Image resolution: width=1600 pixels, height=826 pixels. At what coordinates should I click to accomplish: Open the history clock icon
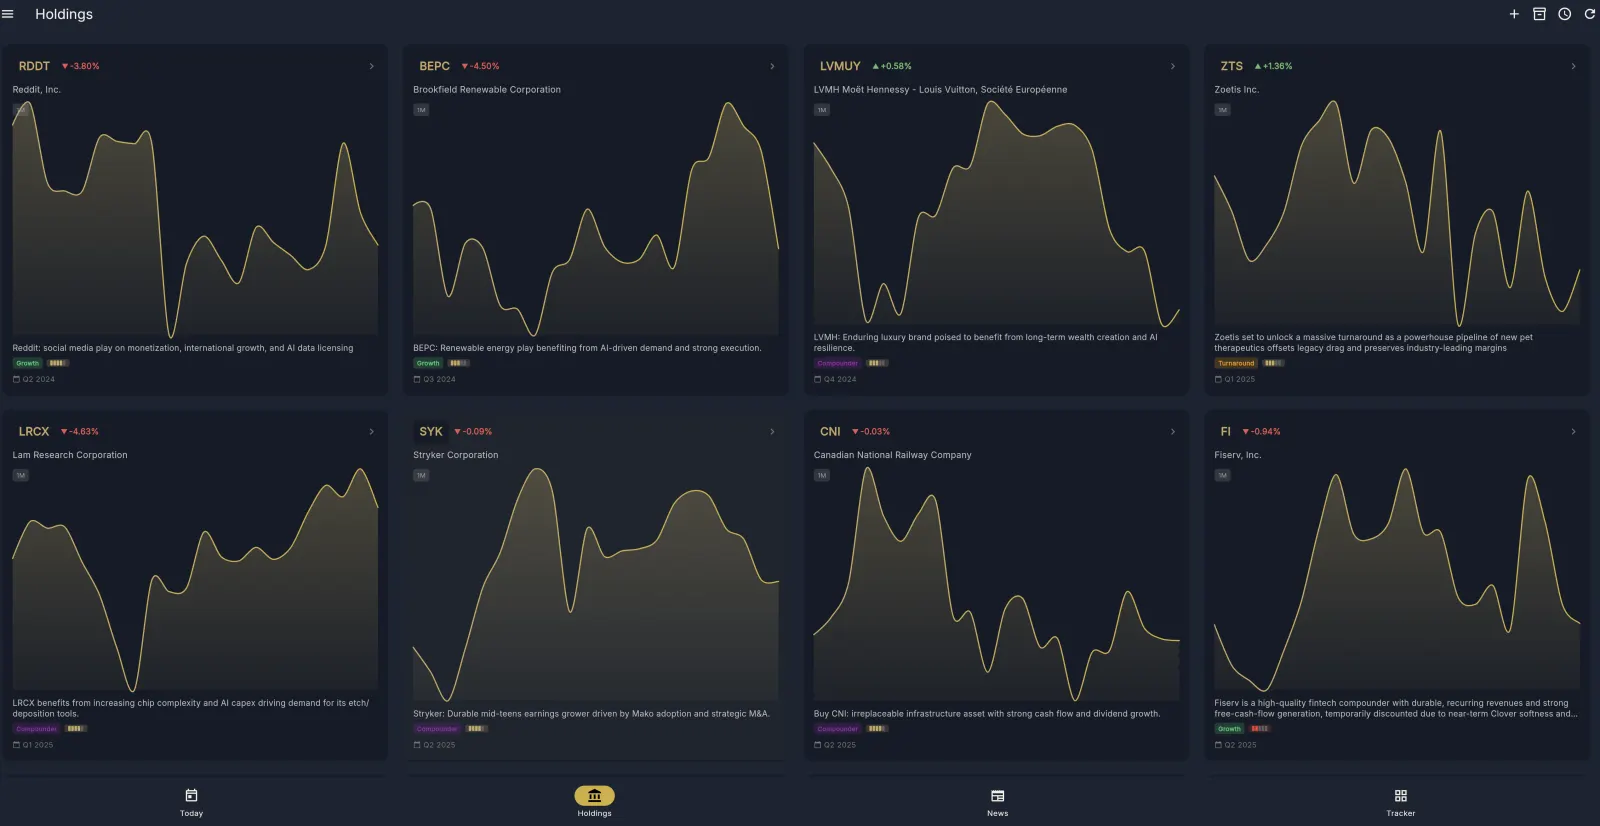click(1564, 14)
